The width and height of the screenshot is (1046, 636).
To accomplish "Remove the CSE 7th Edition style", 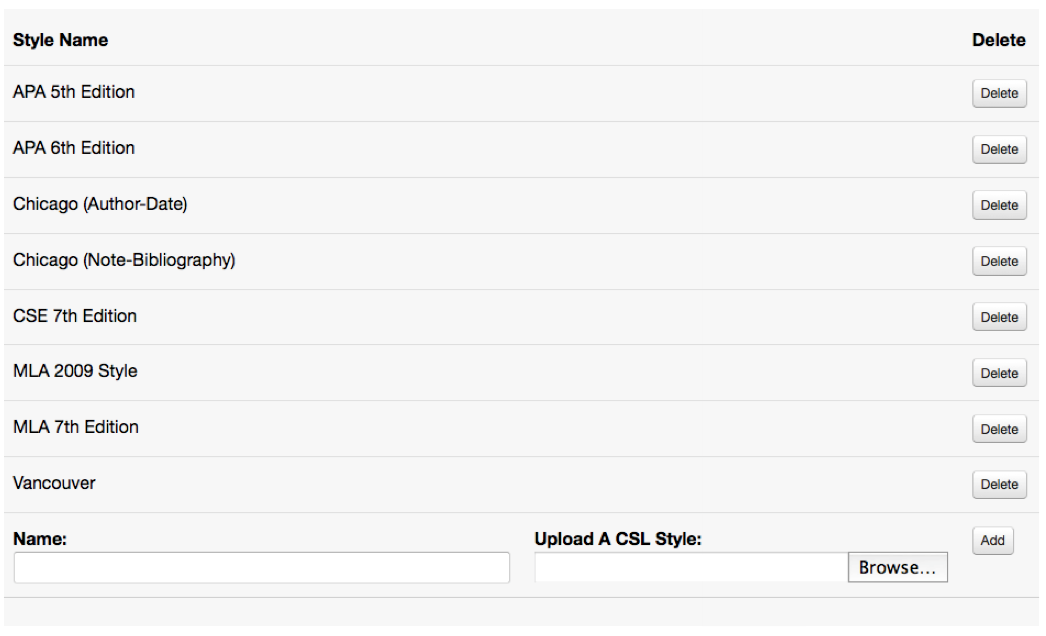I will [x=999, y=317].
